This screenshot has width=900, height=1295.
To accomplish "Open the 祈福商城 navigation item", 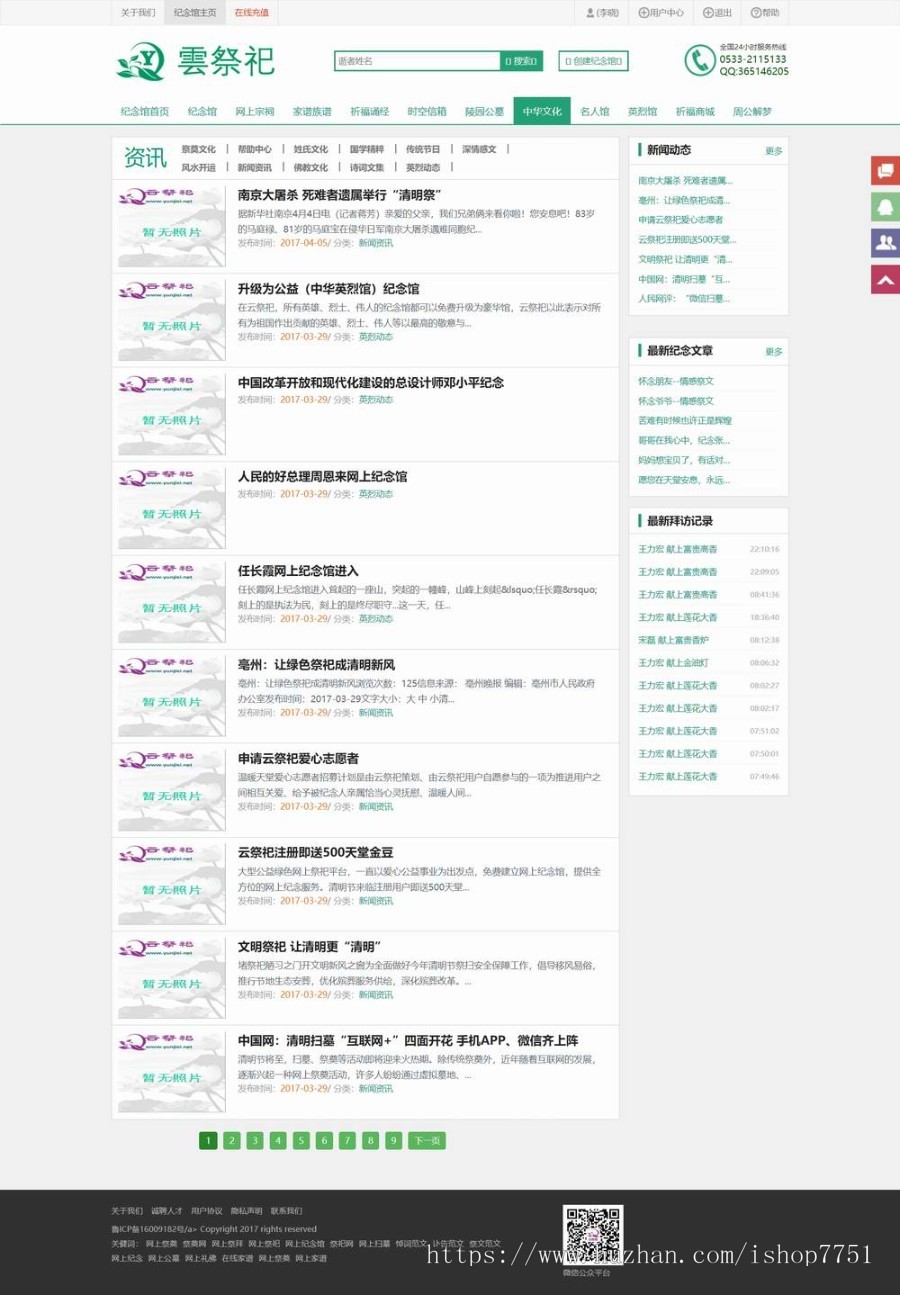I will tap(695, 112).
